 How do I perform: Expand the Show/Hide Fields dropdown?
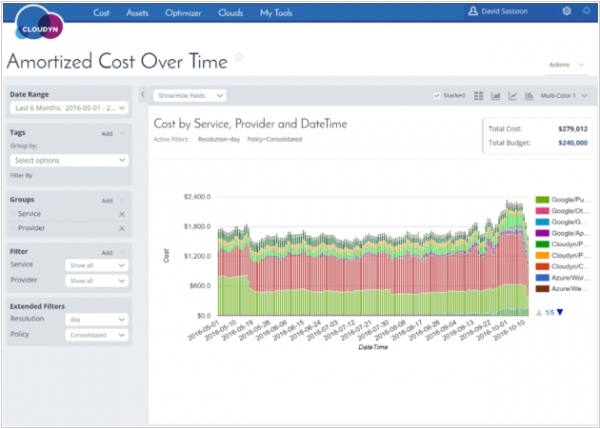tap(190, 95)
